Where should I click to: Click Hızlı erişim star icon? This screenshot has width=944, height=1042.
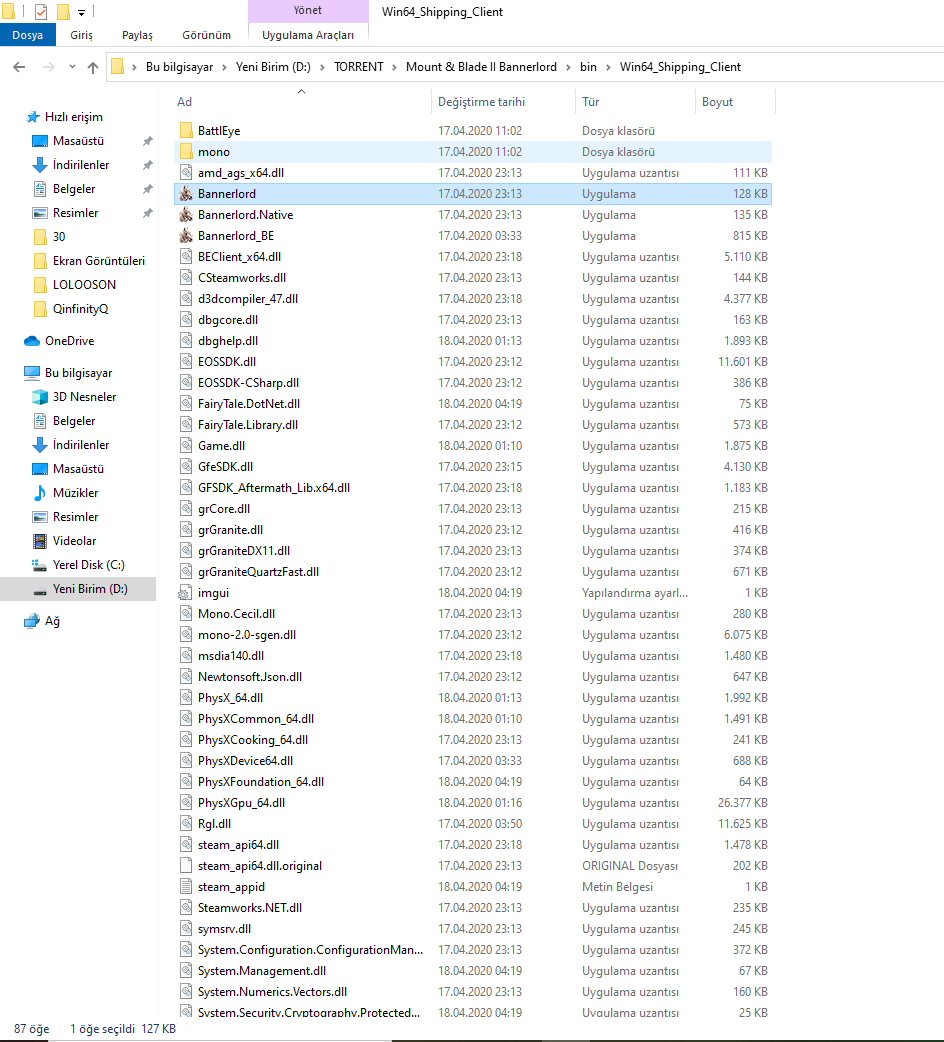click(x=33, y=117)
